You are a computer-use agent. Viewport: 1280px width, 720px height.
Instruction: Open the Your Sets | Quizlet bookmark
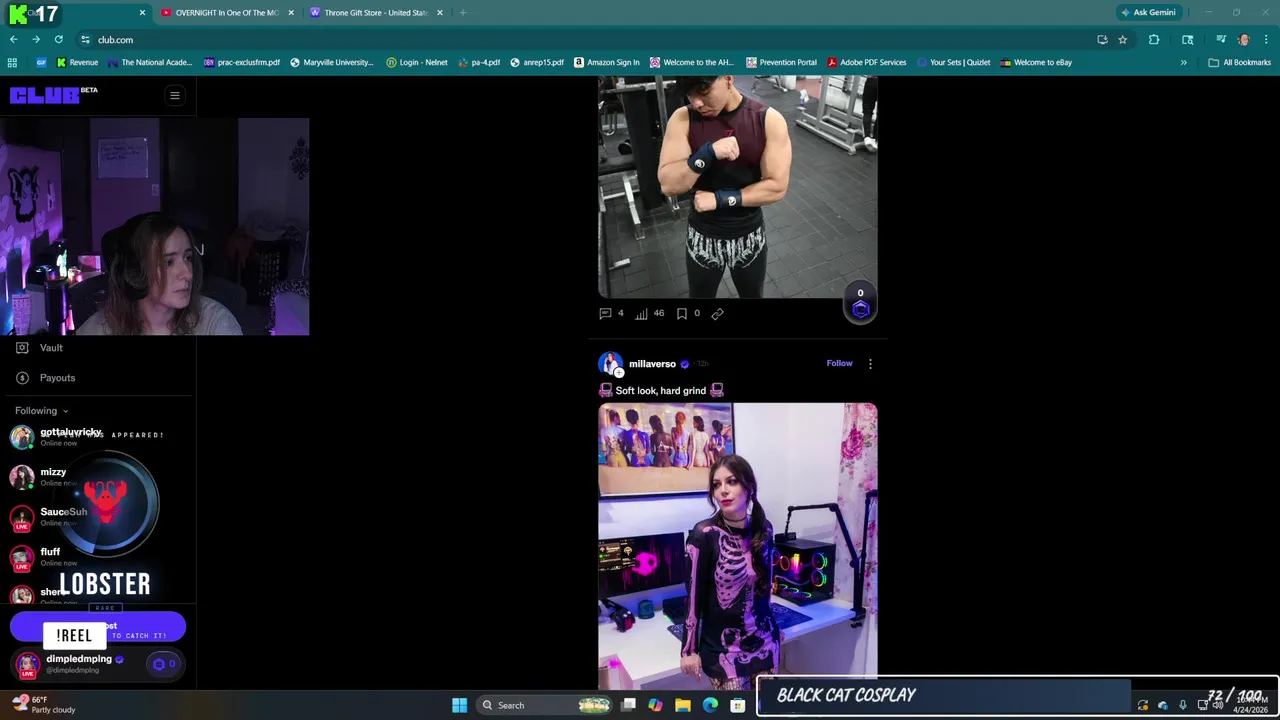point(953,62)
